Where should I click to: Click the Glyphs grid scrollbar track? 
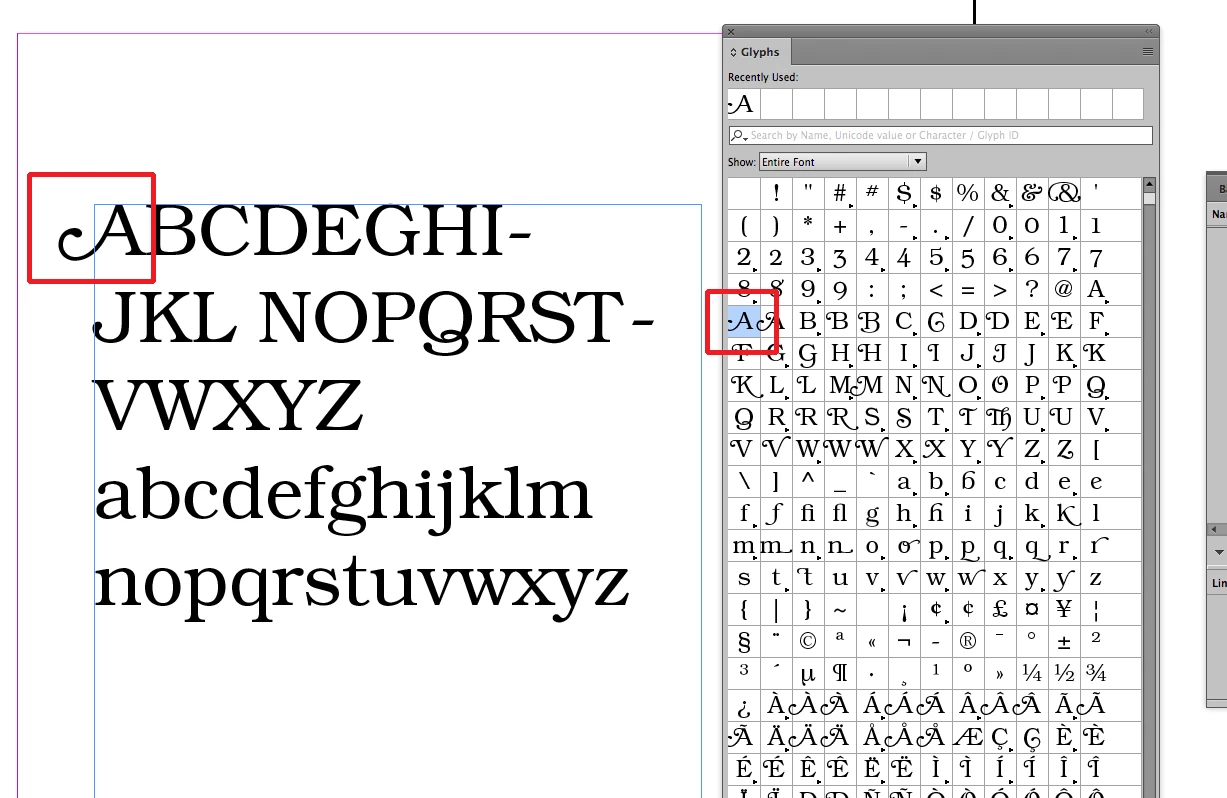pos(1149,500)
